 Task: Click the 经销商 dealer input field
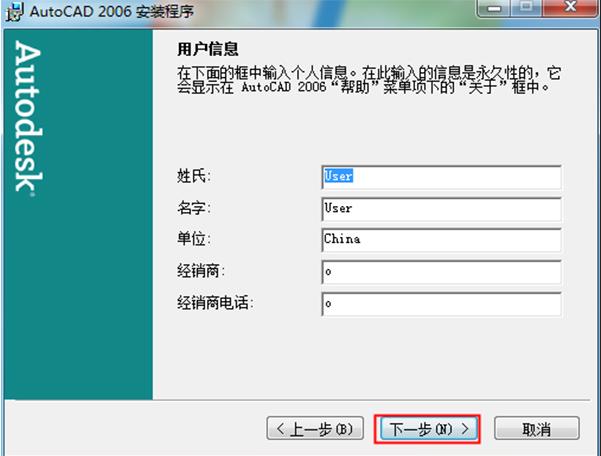point(441,272)
